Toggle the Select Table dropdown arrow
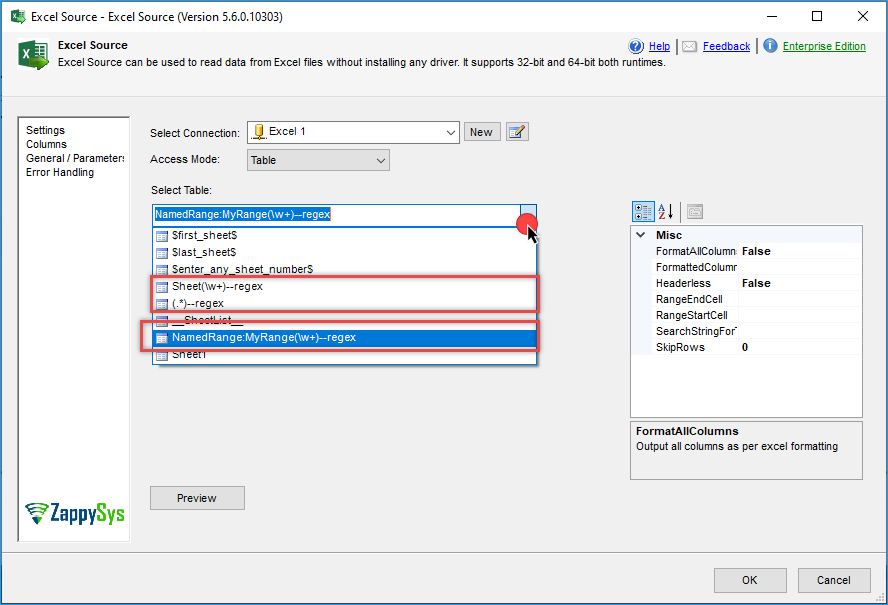 528,215
